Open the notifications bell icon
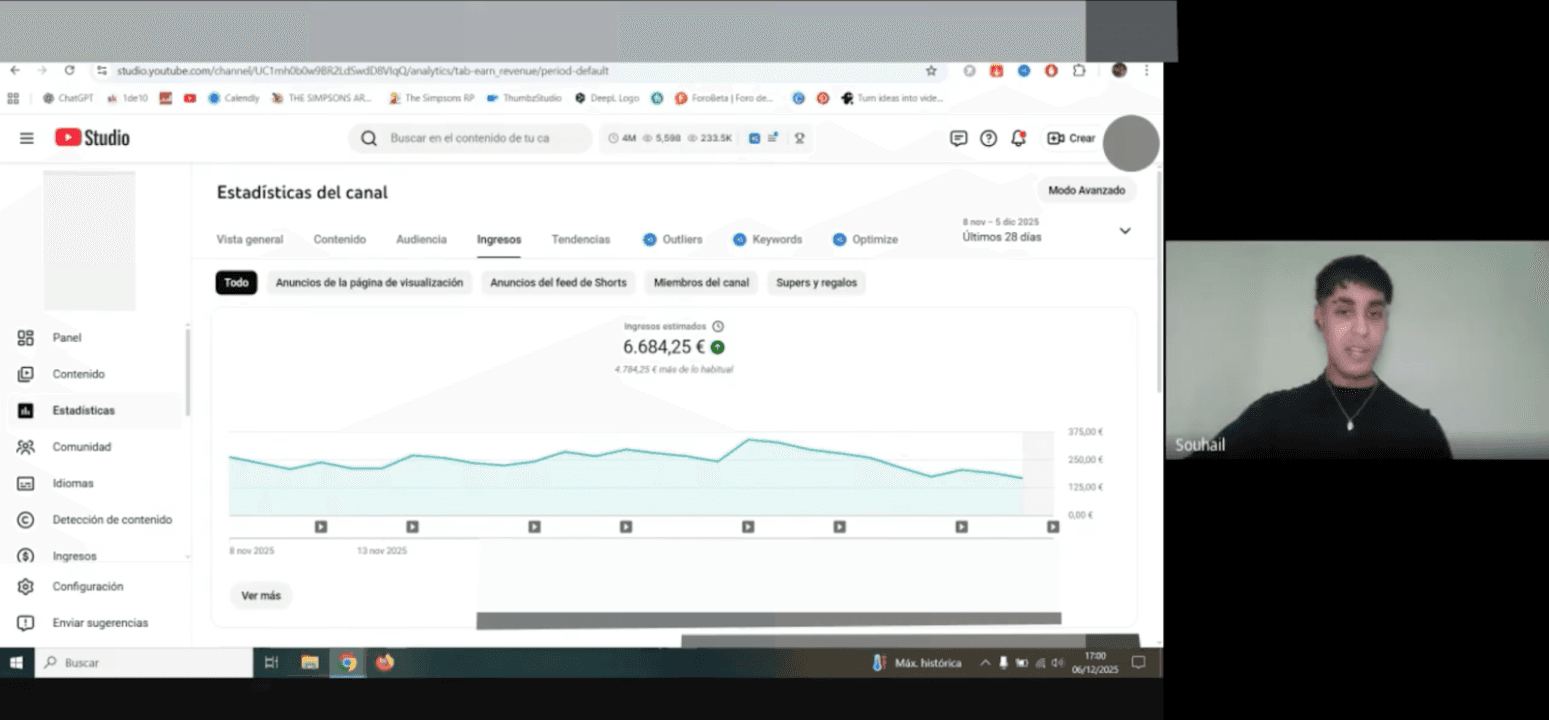 point(1018,139)
